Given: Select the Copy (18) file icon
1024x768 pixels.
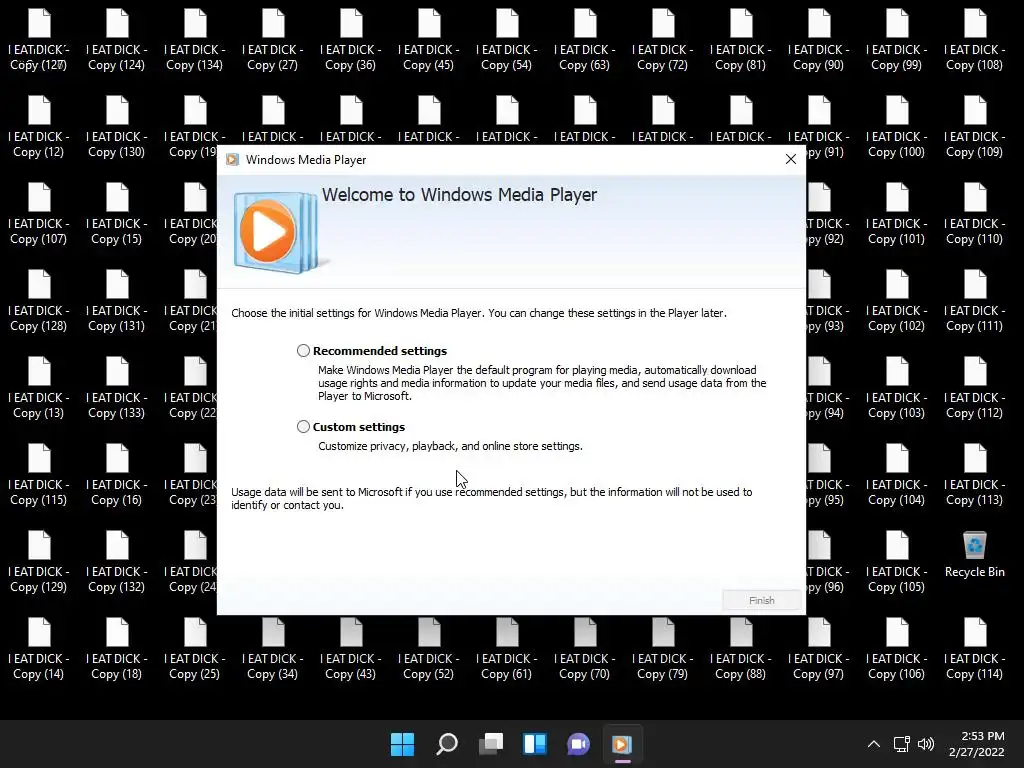Looking at the screenshot, I should pyautogui.click(x=117, y=649).
